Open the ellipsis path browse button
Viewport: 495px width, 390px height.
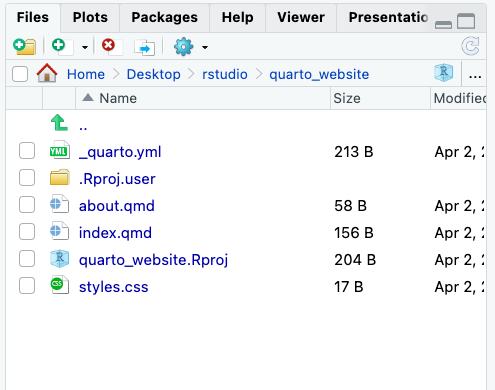(475, 74)
